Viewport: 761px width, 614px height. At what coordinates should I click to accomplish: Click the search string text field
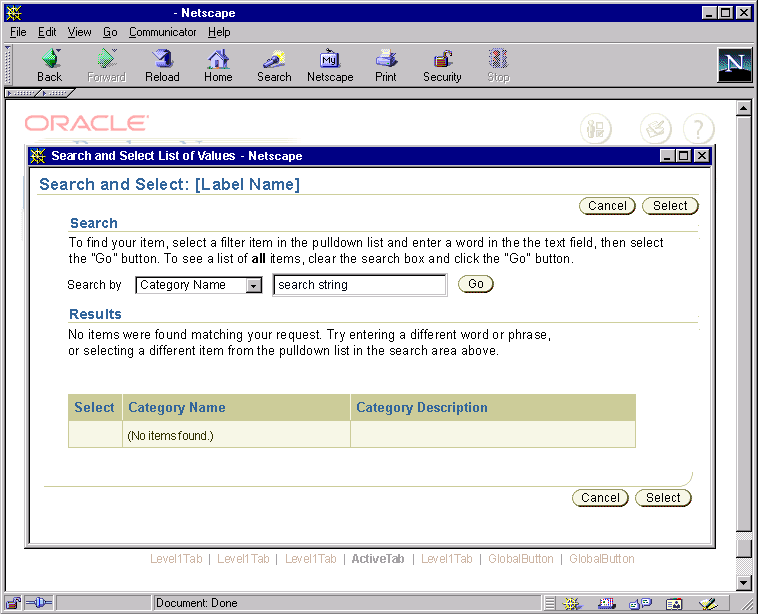point(359,286)
